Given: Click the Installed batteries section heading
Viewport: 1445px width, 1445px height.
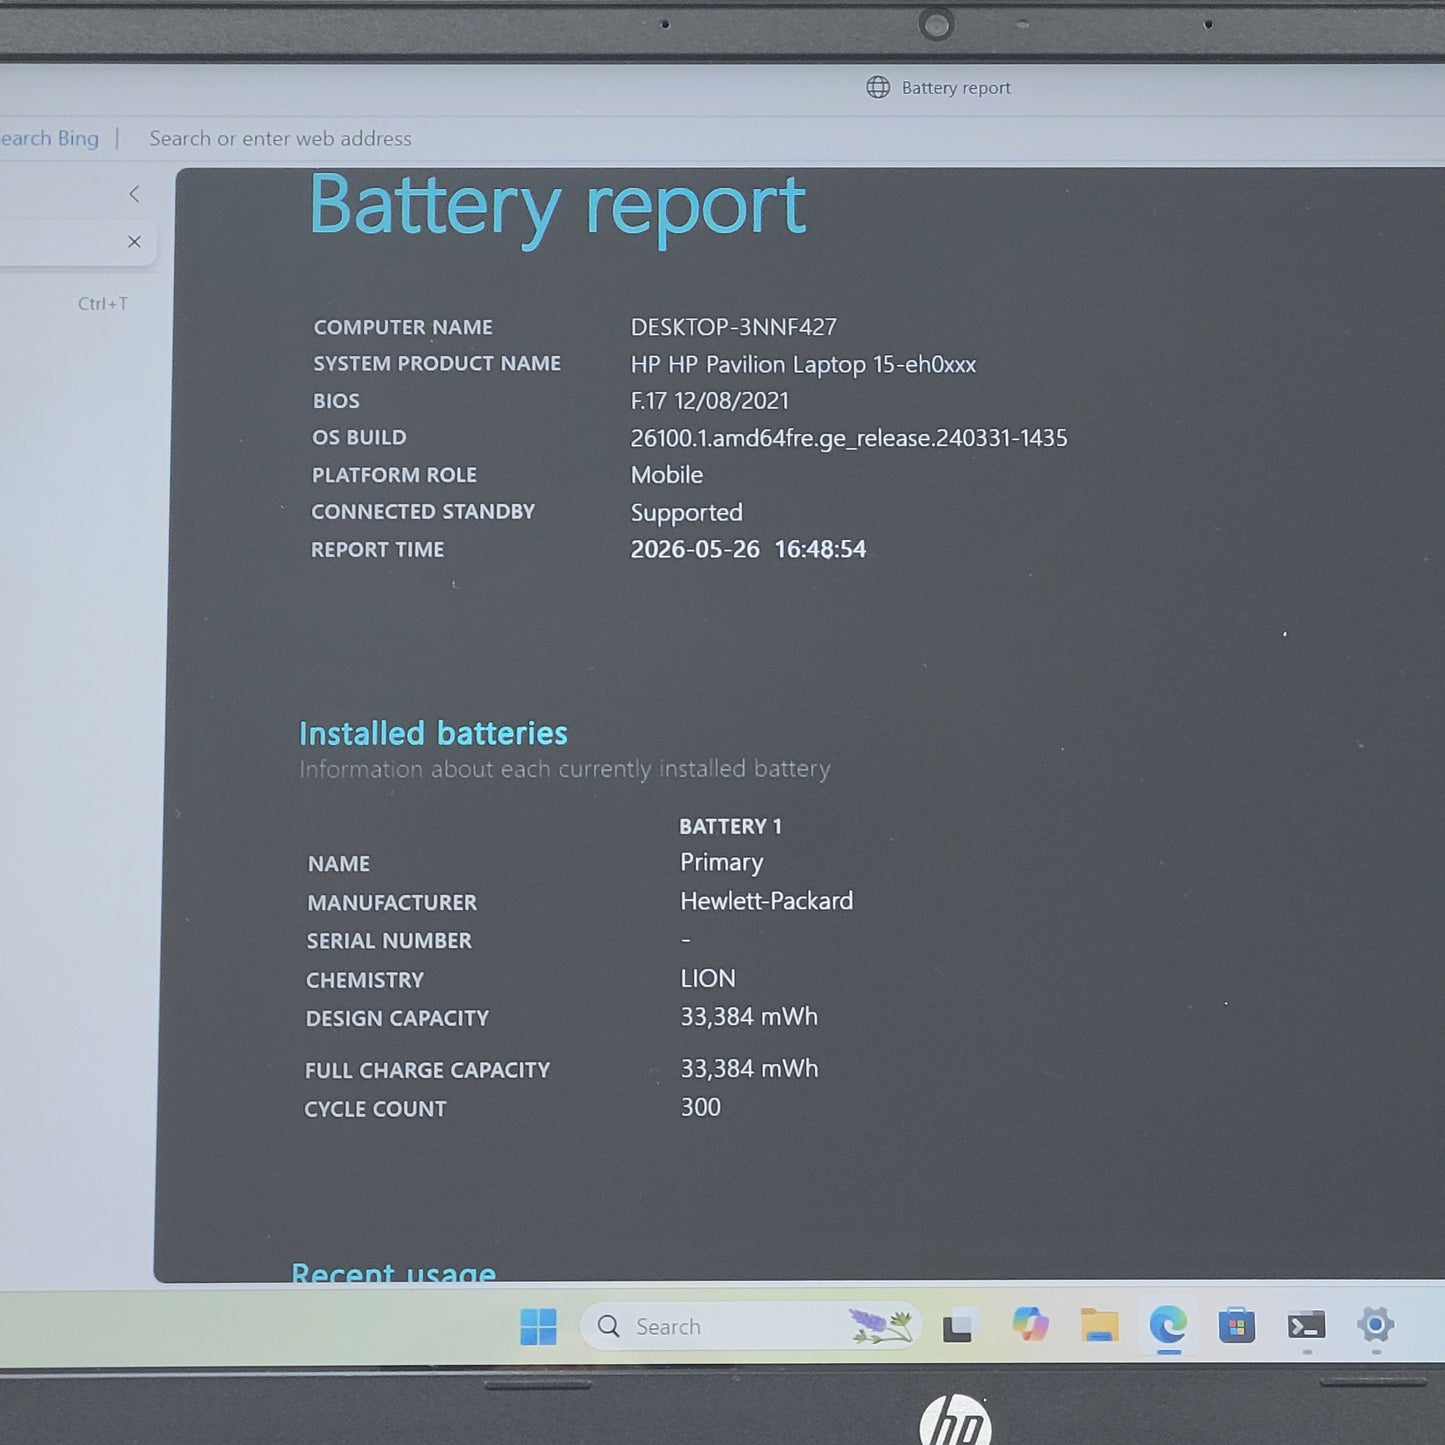Looking at the screenshot, I should [x=433, y=733].
